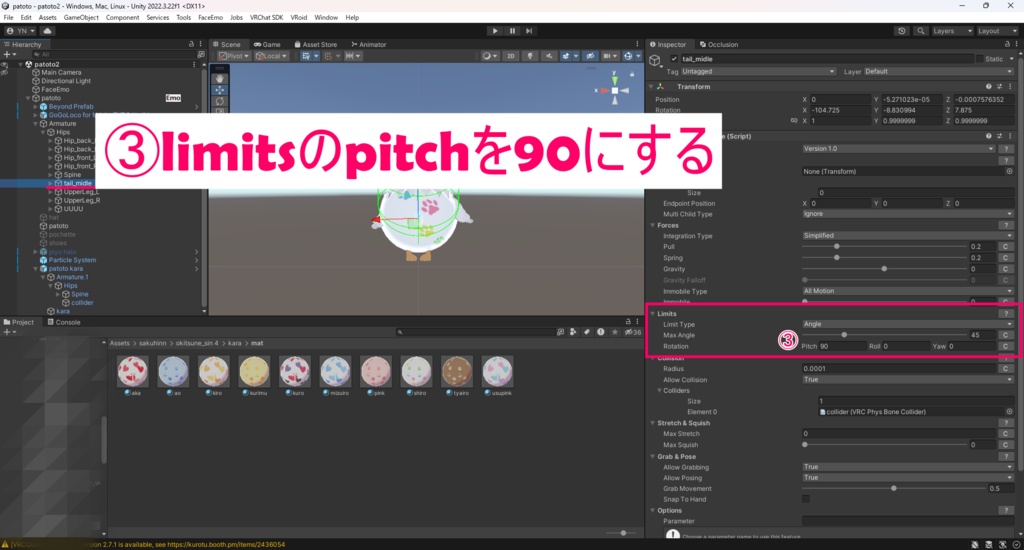Open the GameObject menu
Image resolution: width=1024 pixels, height=550 pixels.
point(81,18)
